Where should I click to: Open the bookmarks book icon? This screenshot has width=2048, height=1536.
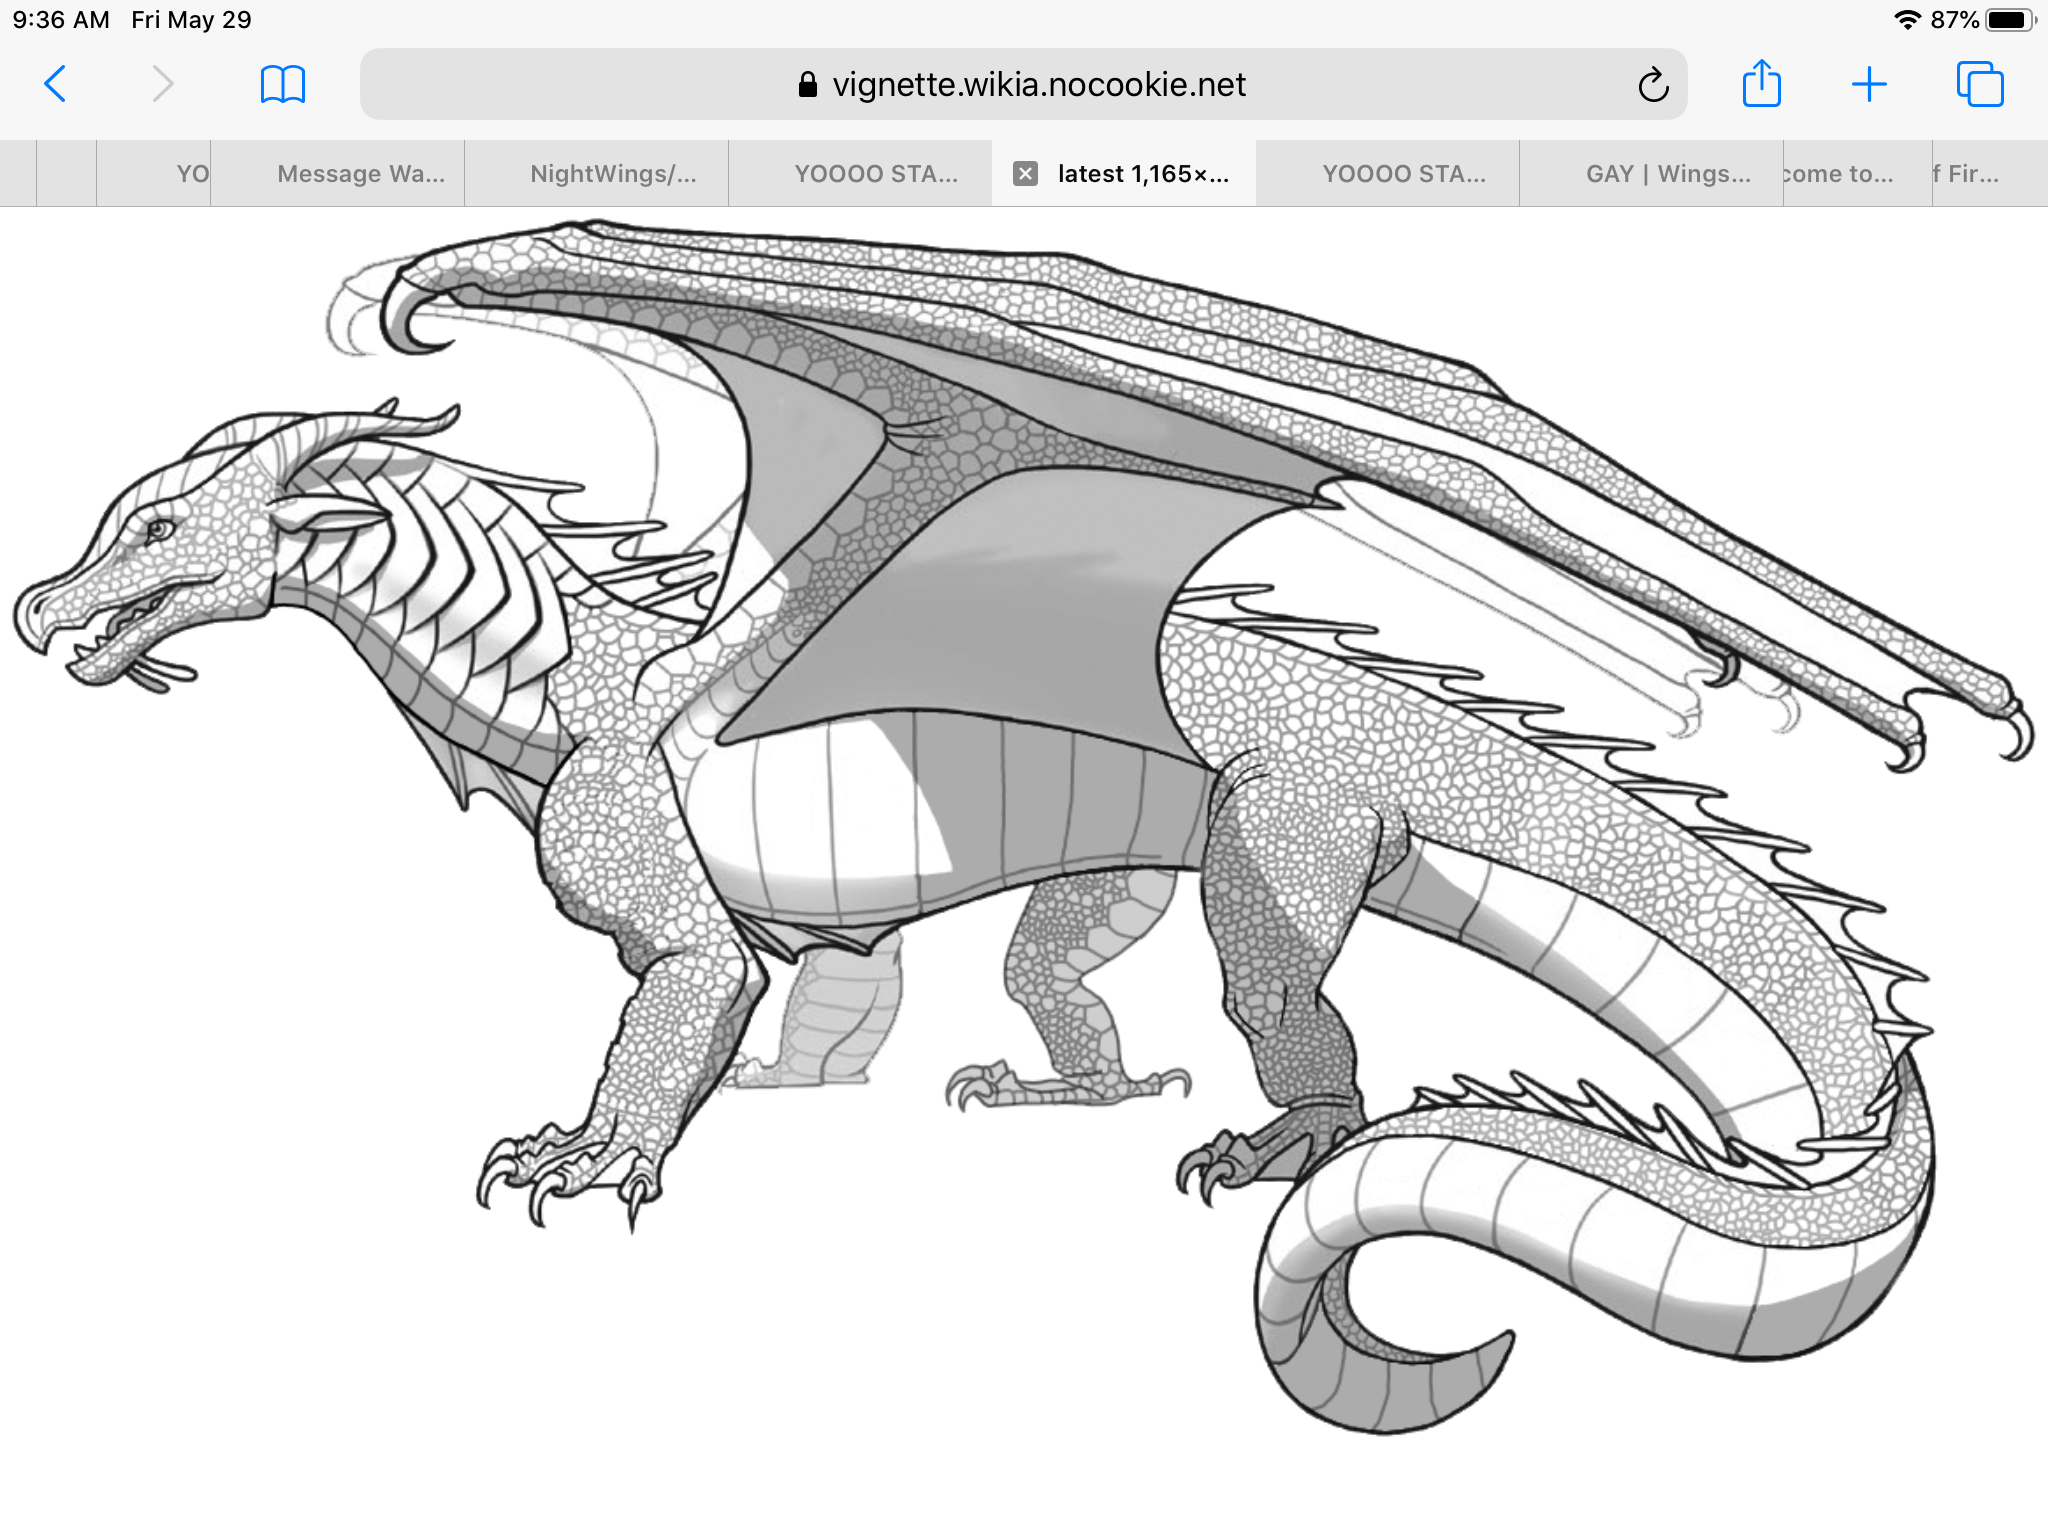coord(282,84)
